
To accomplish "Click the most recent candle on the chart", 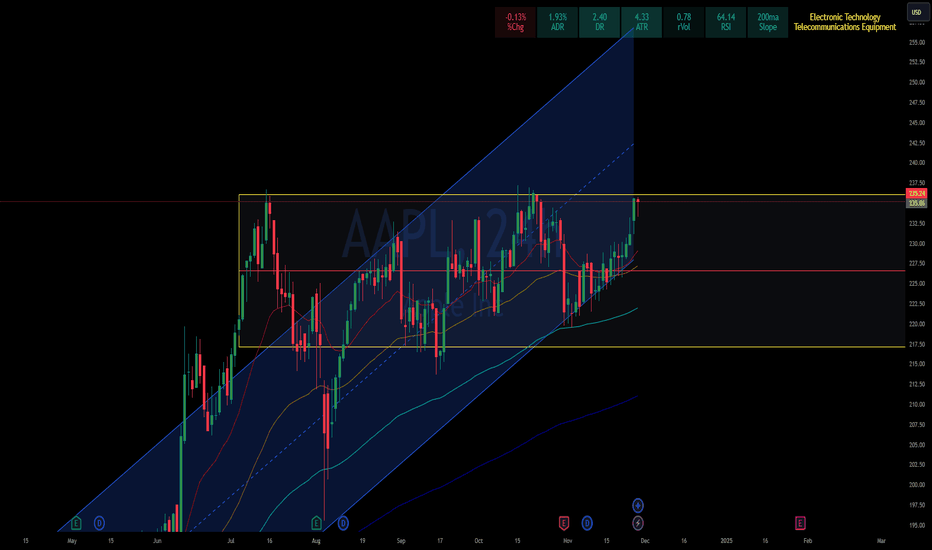I will pos(638,200).
